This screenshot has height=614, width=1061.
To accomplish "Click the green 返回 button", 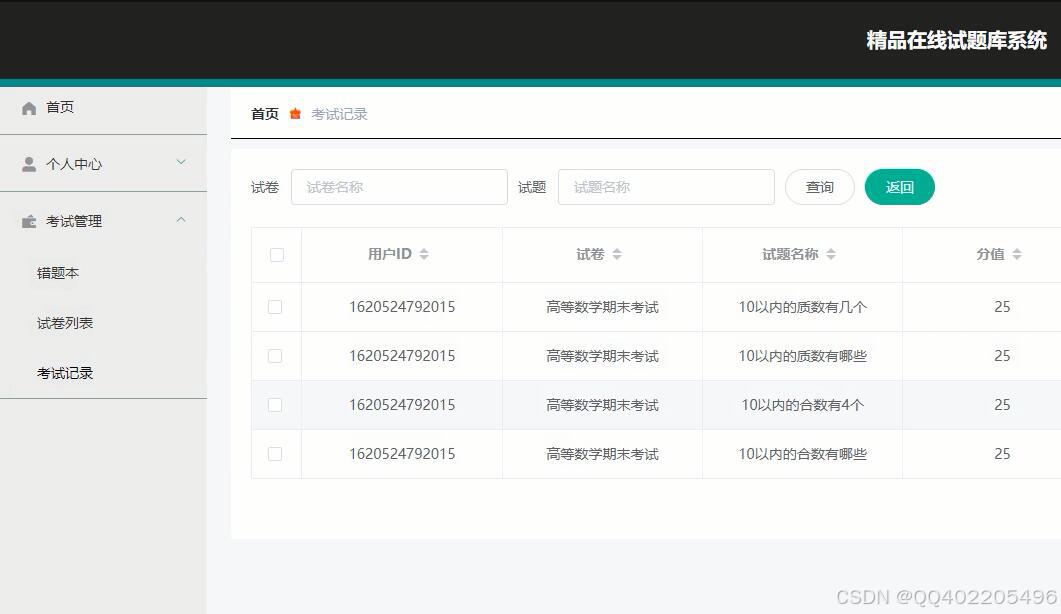I will coord(899,187).
